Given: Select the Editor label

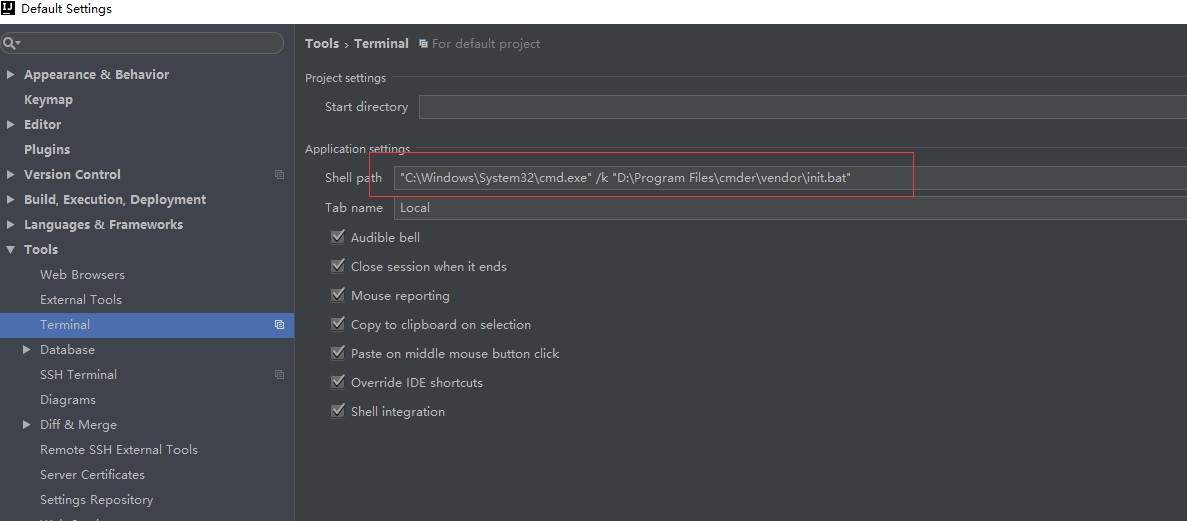Looking at the screenshot, I should coord(42,124).
